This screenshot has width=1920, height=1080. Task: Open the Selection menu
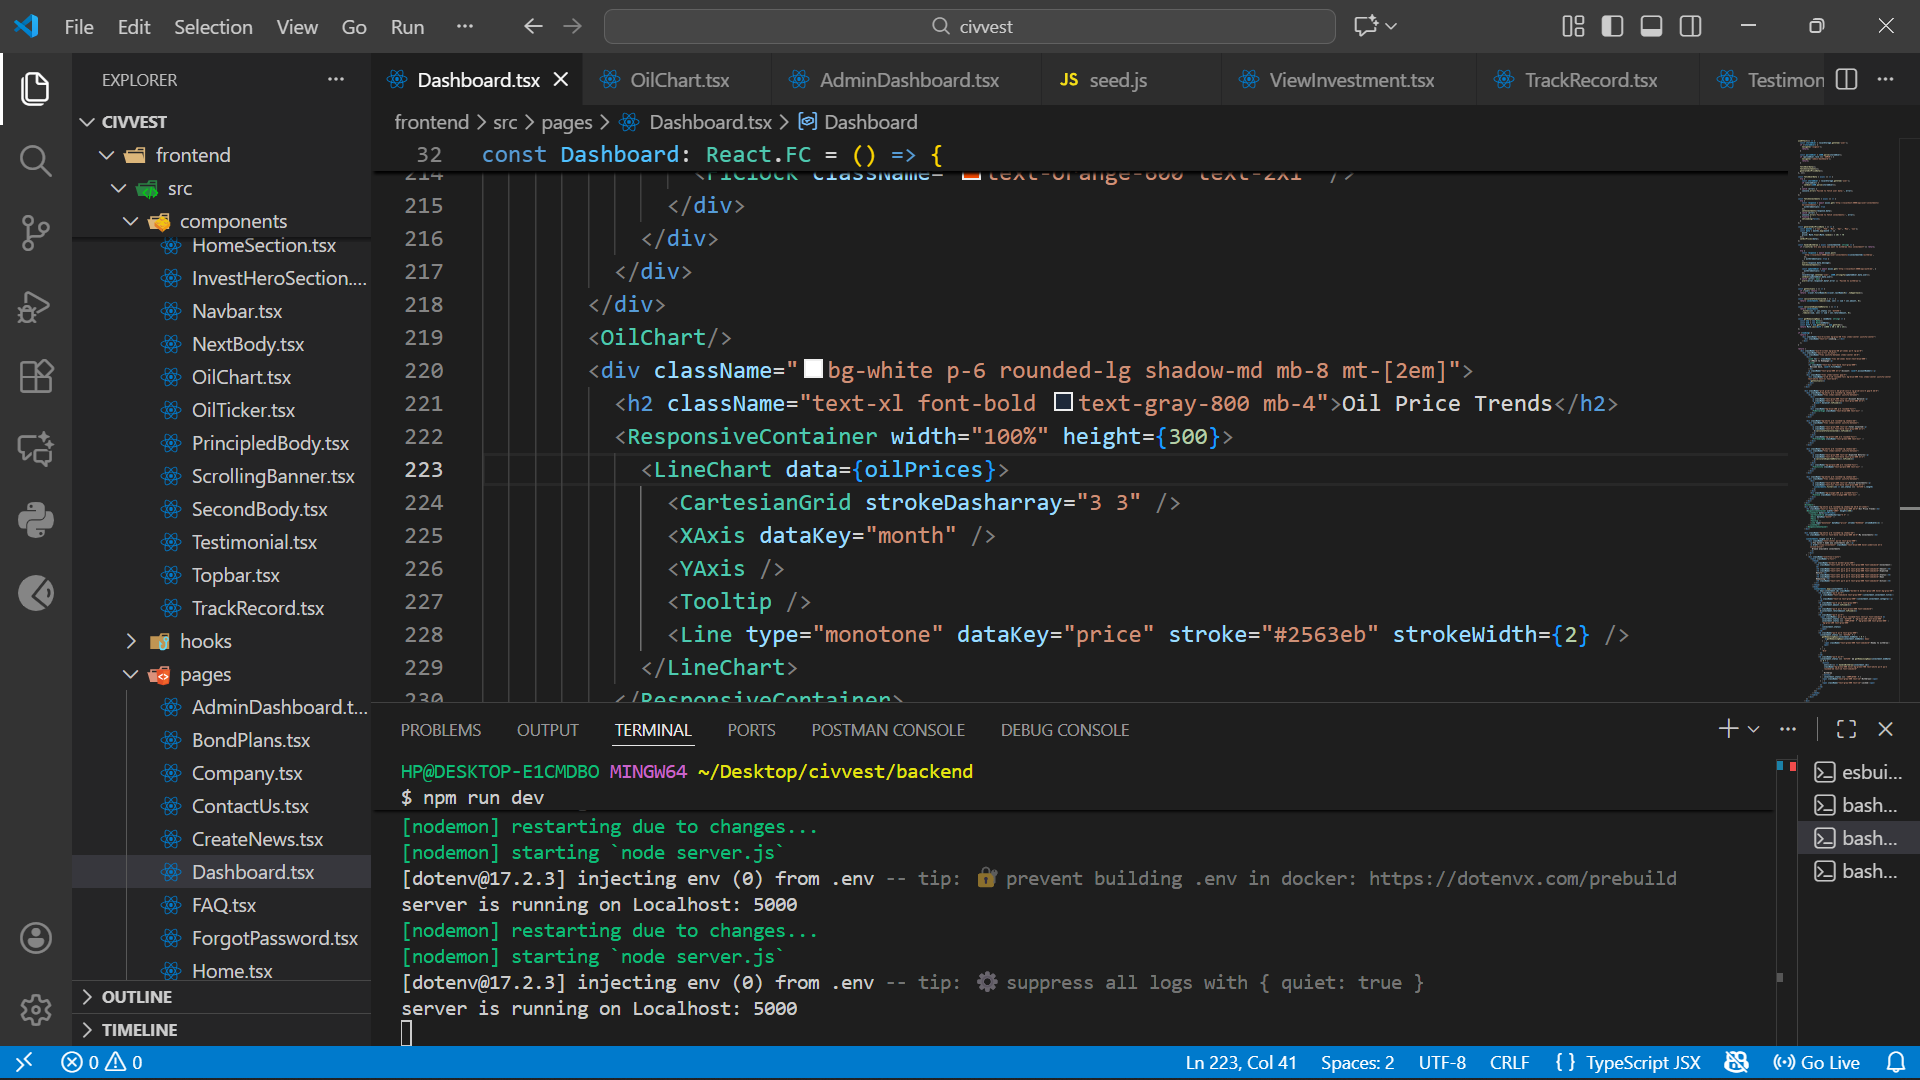tap(213, 27)
